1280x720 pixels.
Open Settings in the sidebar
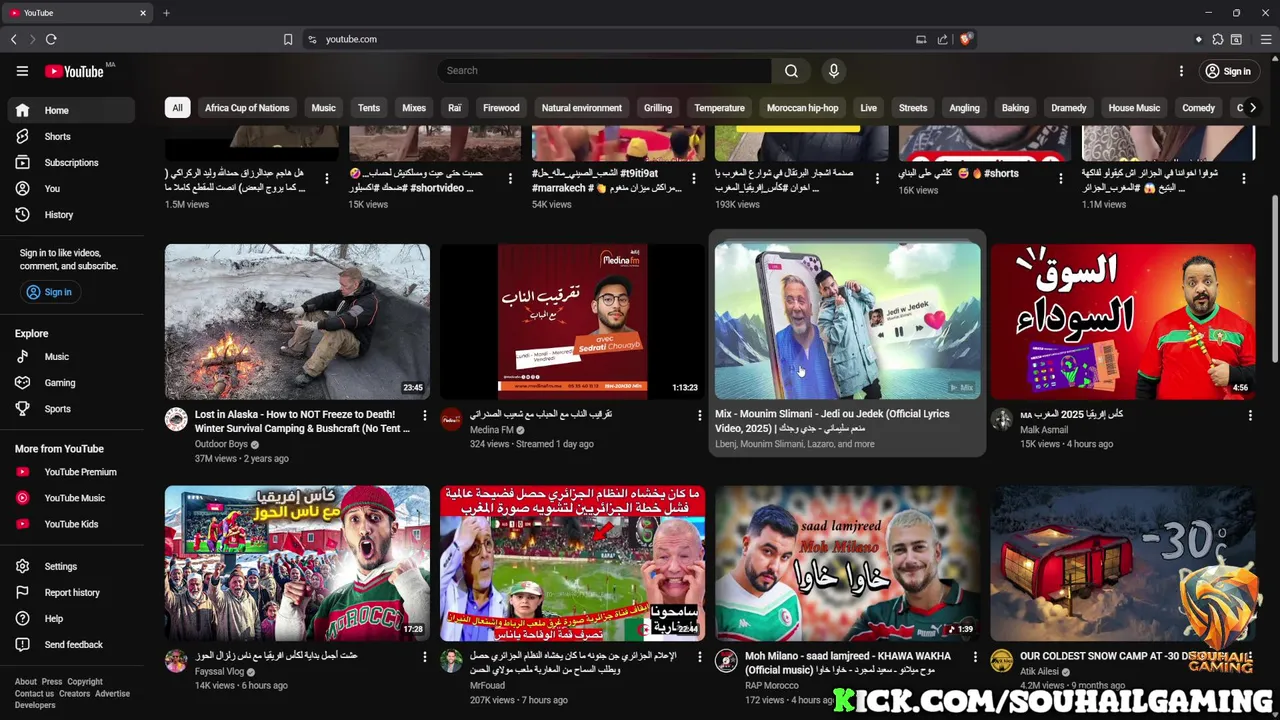(70, 566)
